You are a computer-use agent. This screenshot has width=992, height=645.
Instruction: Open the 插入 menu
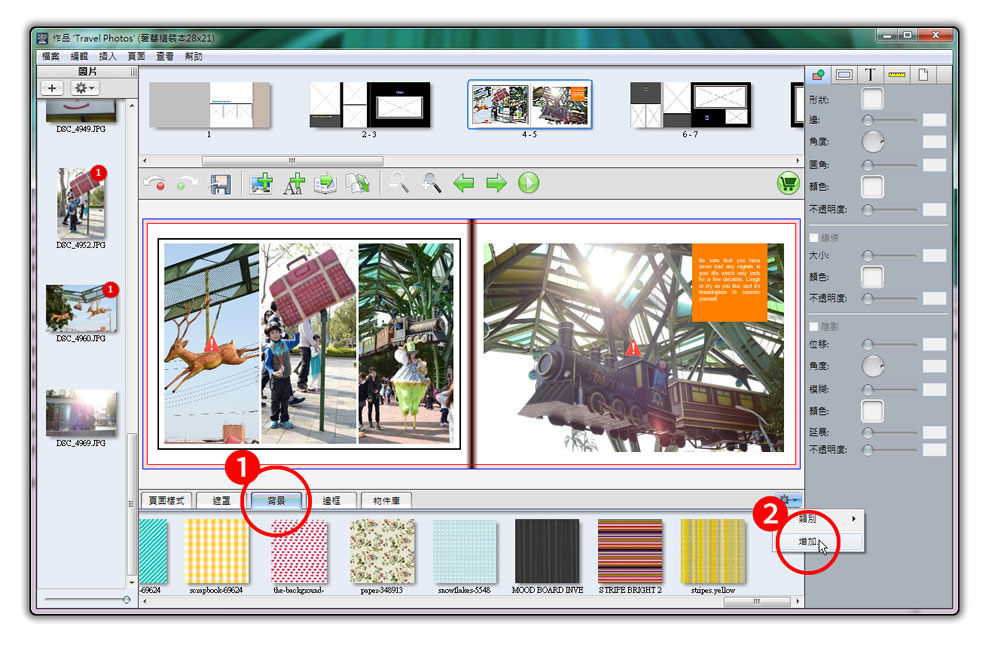[x=109, y=57]
